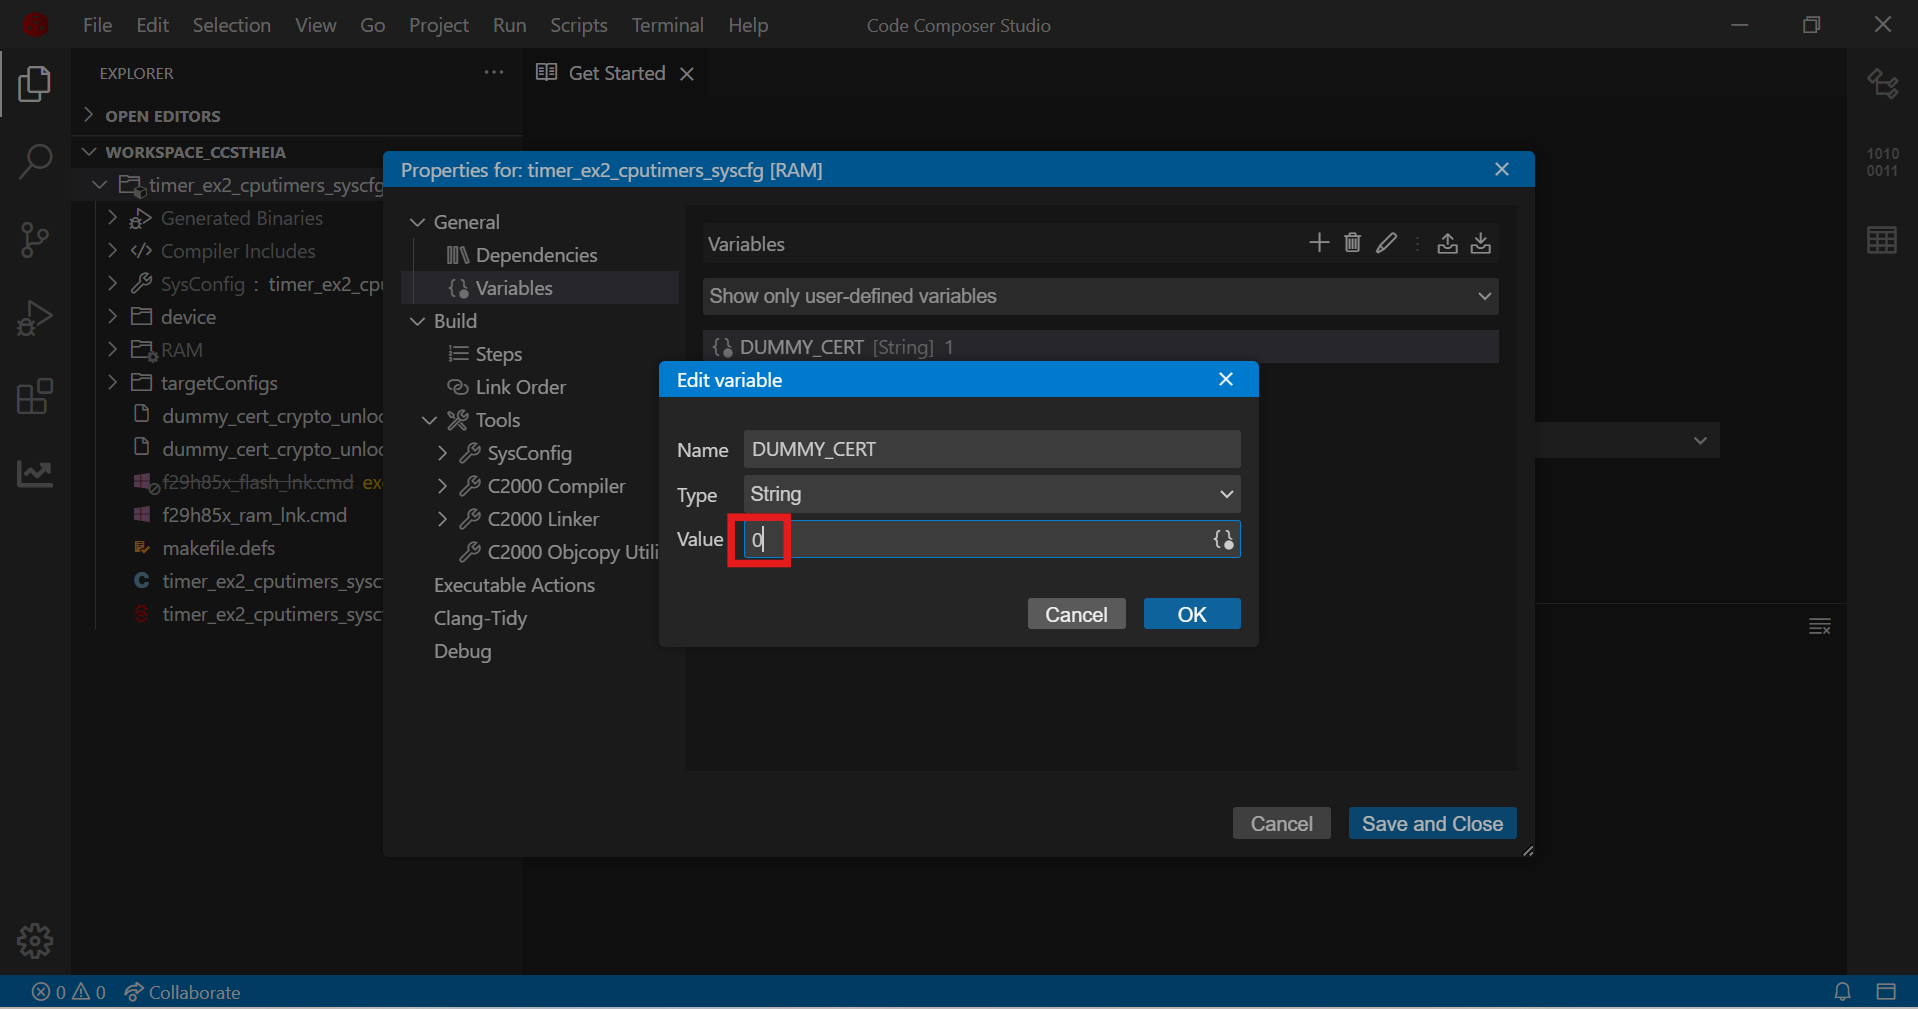
Task: Open notifications via the bell icon
Action: 1843,992
